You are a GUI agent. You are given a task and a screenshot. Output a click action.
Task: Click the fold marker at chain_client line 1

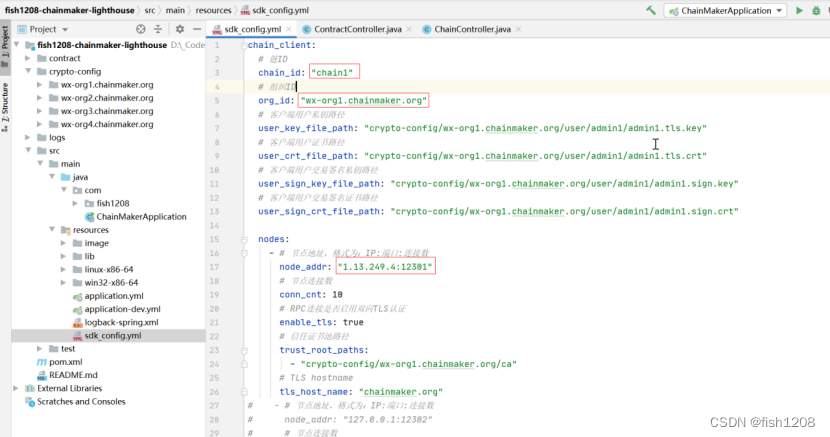coord(244,45)
